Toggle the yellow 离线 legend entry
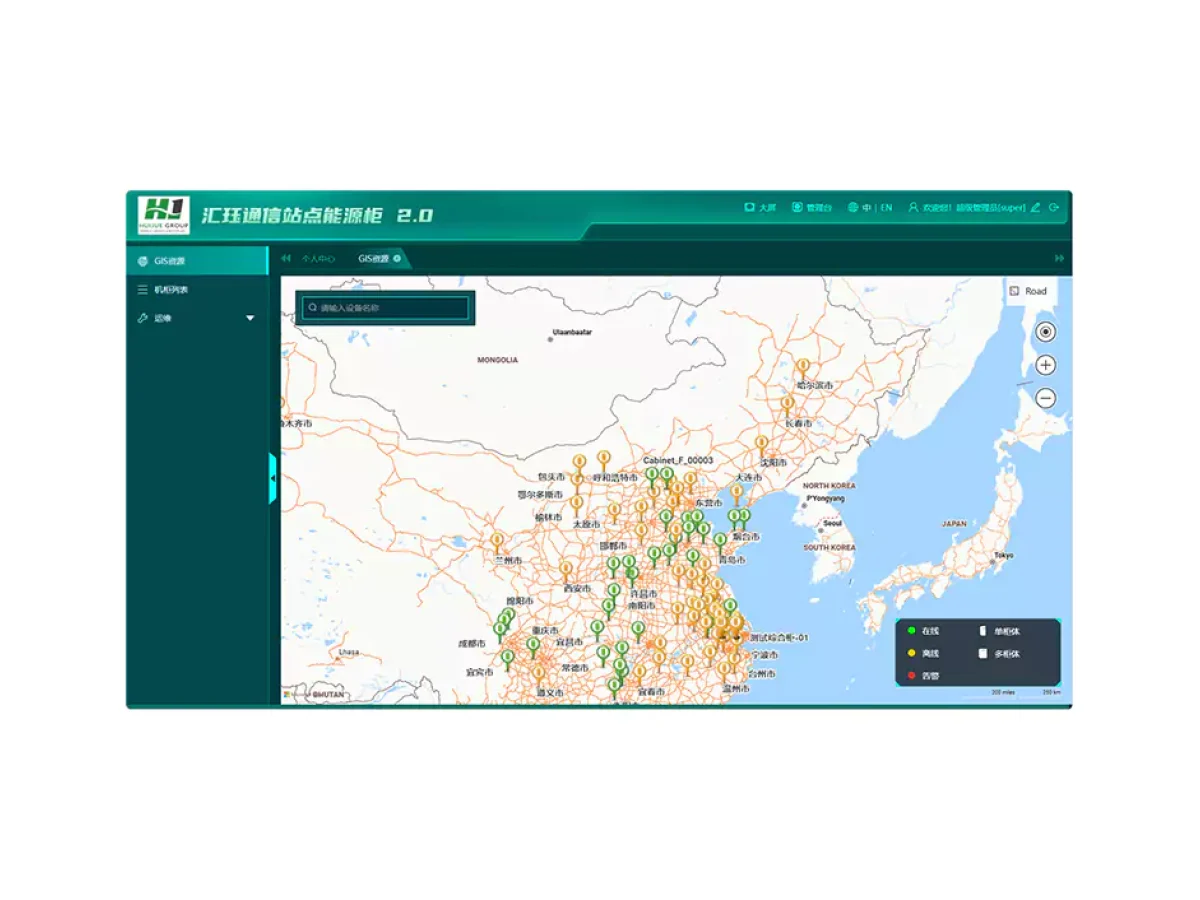1200x900 pixels. (x=923, y=653)
